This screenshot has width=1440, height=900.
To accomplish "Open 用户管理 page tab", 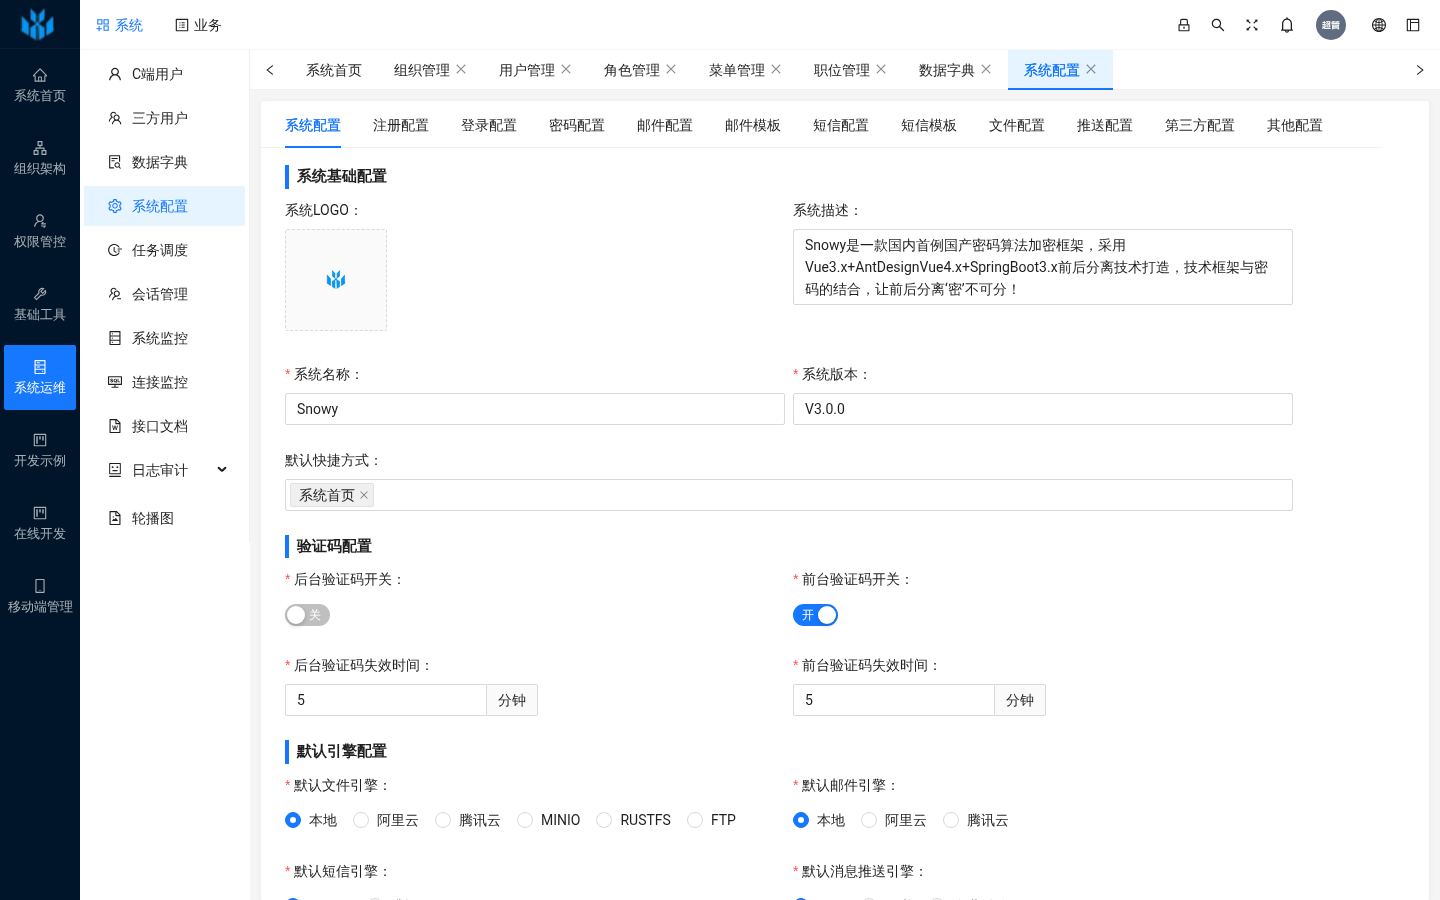I will [527, 70].
